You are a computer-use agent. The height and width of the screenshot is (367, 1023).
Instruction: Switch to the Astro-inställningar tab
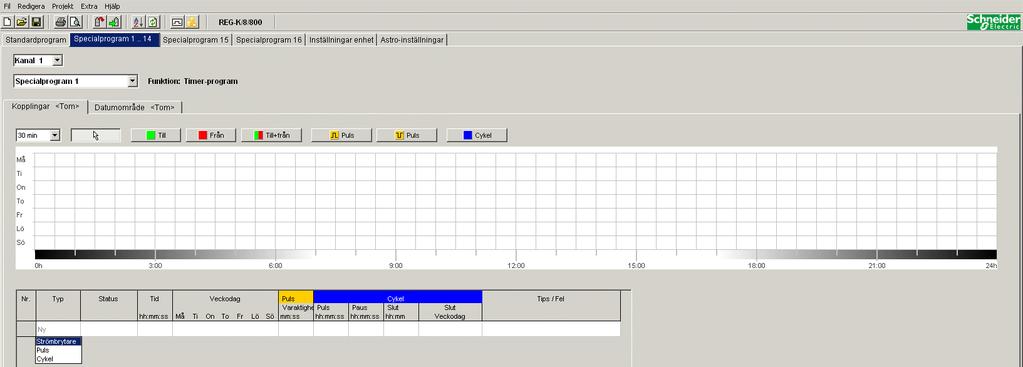pyautogui.click(x=412, y=40)
